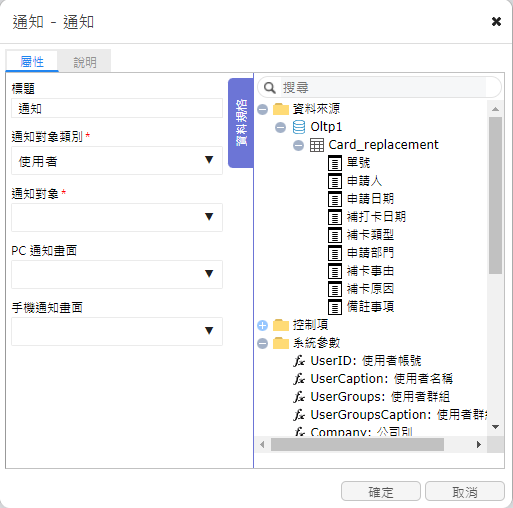This screenshot has width=513, height=508.
Task: Select the UserID function icon
Action: click(x=299, y=361)
